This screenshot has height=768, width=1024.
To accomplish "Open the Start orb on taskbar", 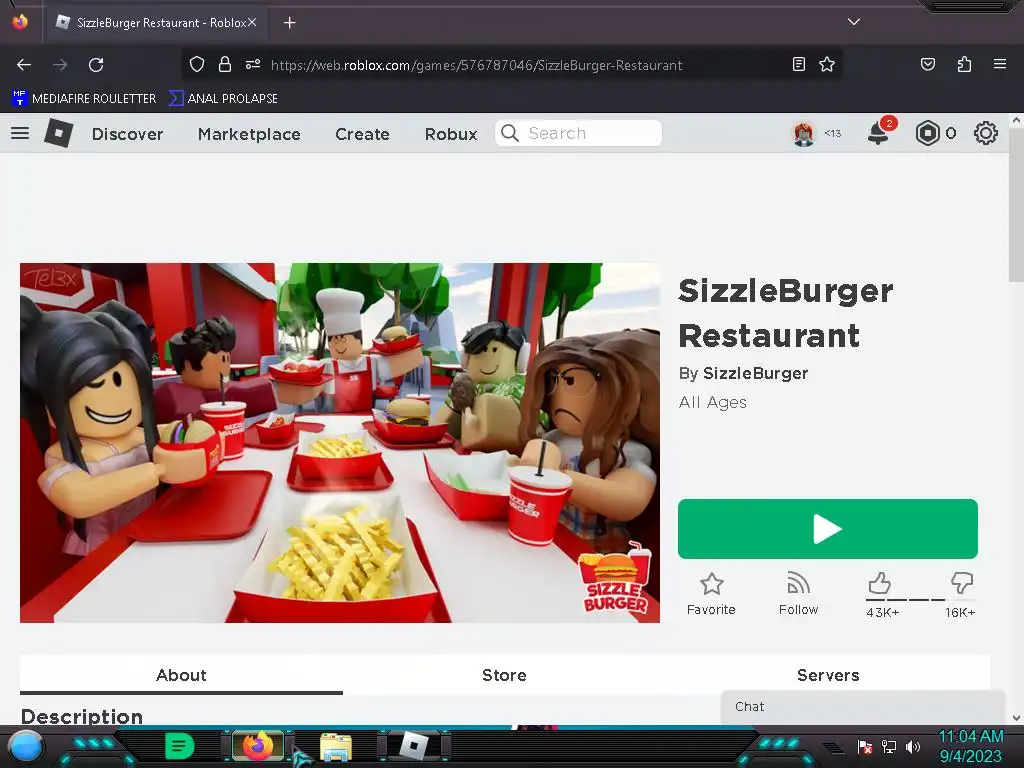I will point(26,747).
